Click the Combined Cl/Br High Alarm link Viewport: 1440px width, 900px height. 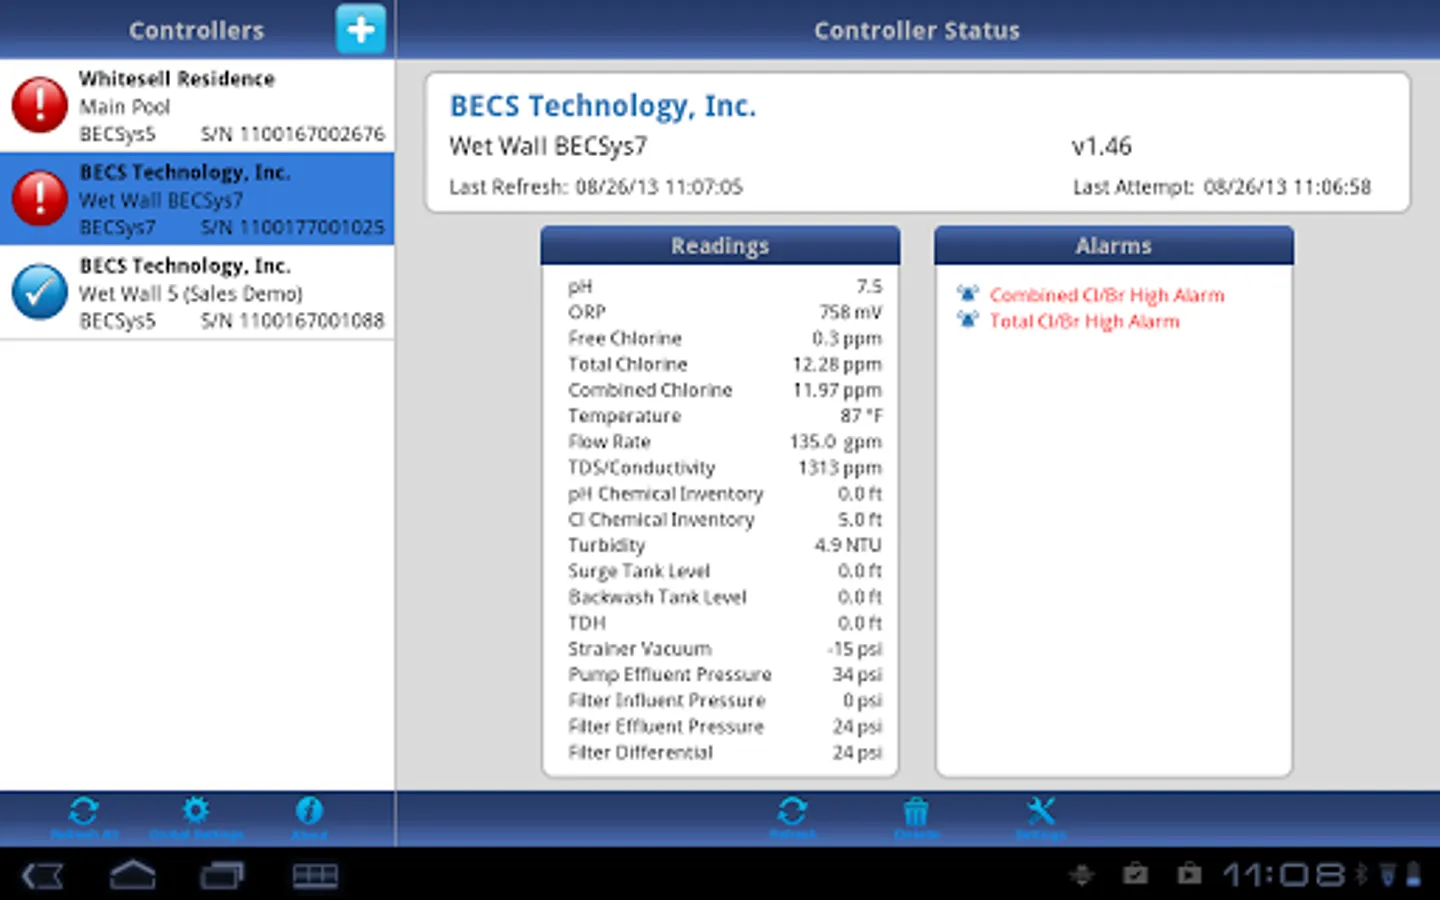click(x=1107, y=295)
